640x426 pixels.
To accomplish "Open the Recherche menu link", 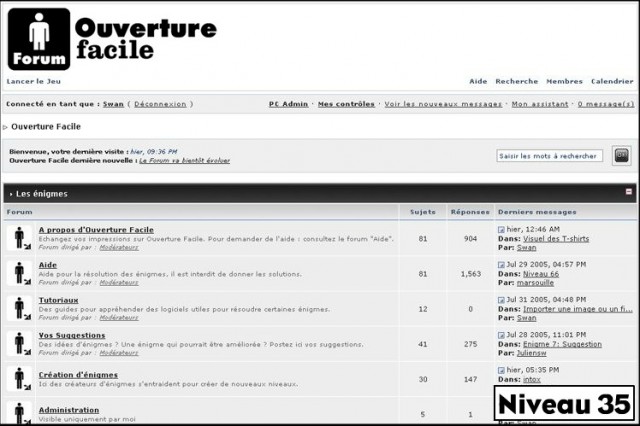I will click(517, 81).
